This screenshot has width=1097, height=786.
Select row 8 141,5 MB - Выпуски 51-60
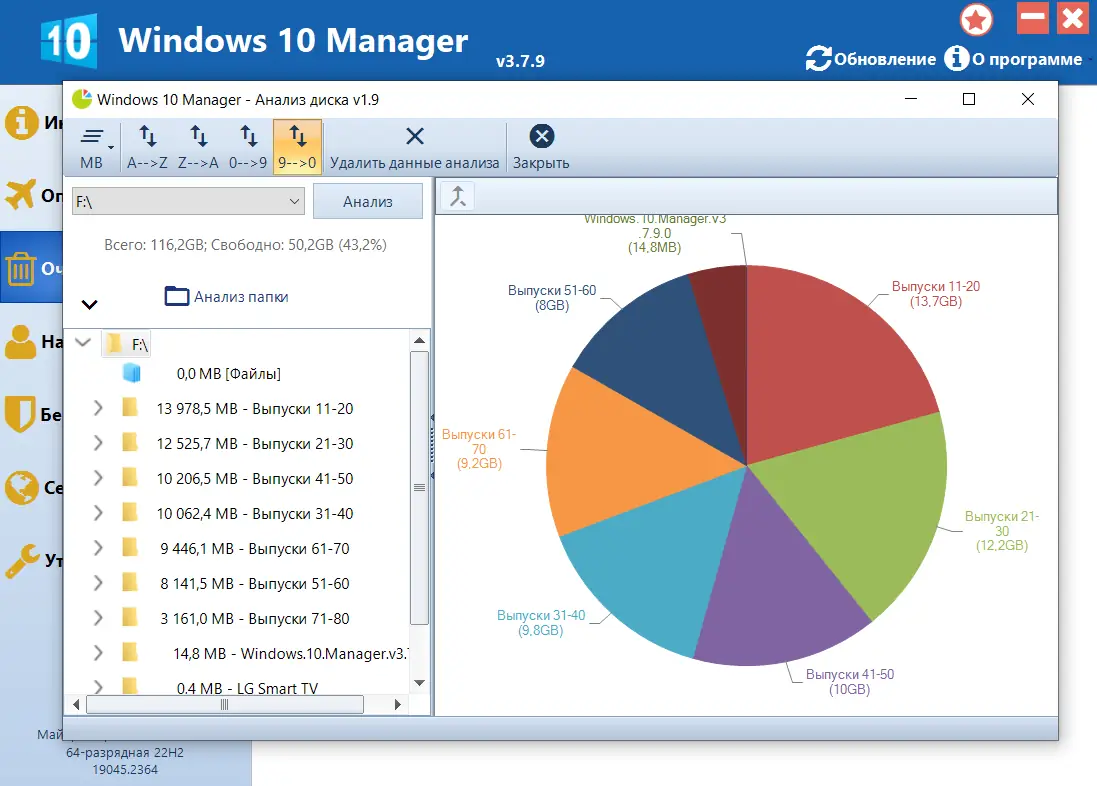[255, 584]
